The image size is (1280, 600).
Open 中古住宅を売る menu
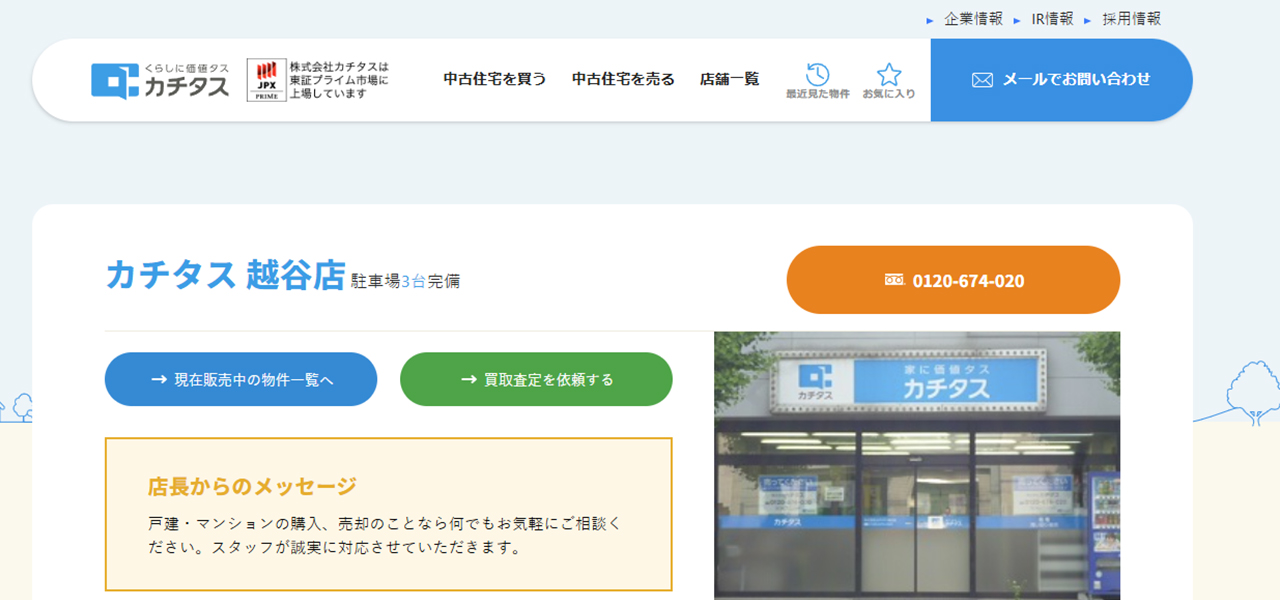pos(623,79)
